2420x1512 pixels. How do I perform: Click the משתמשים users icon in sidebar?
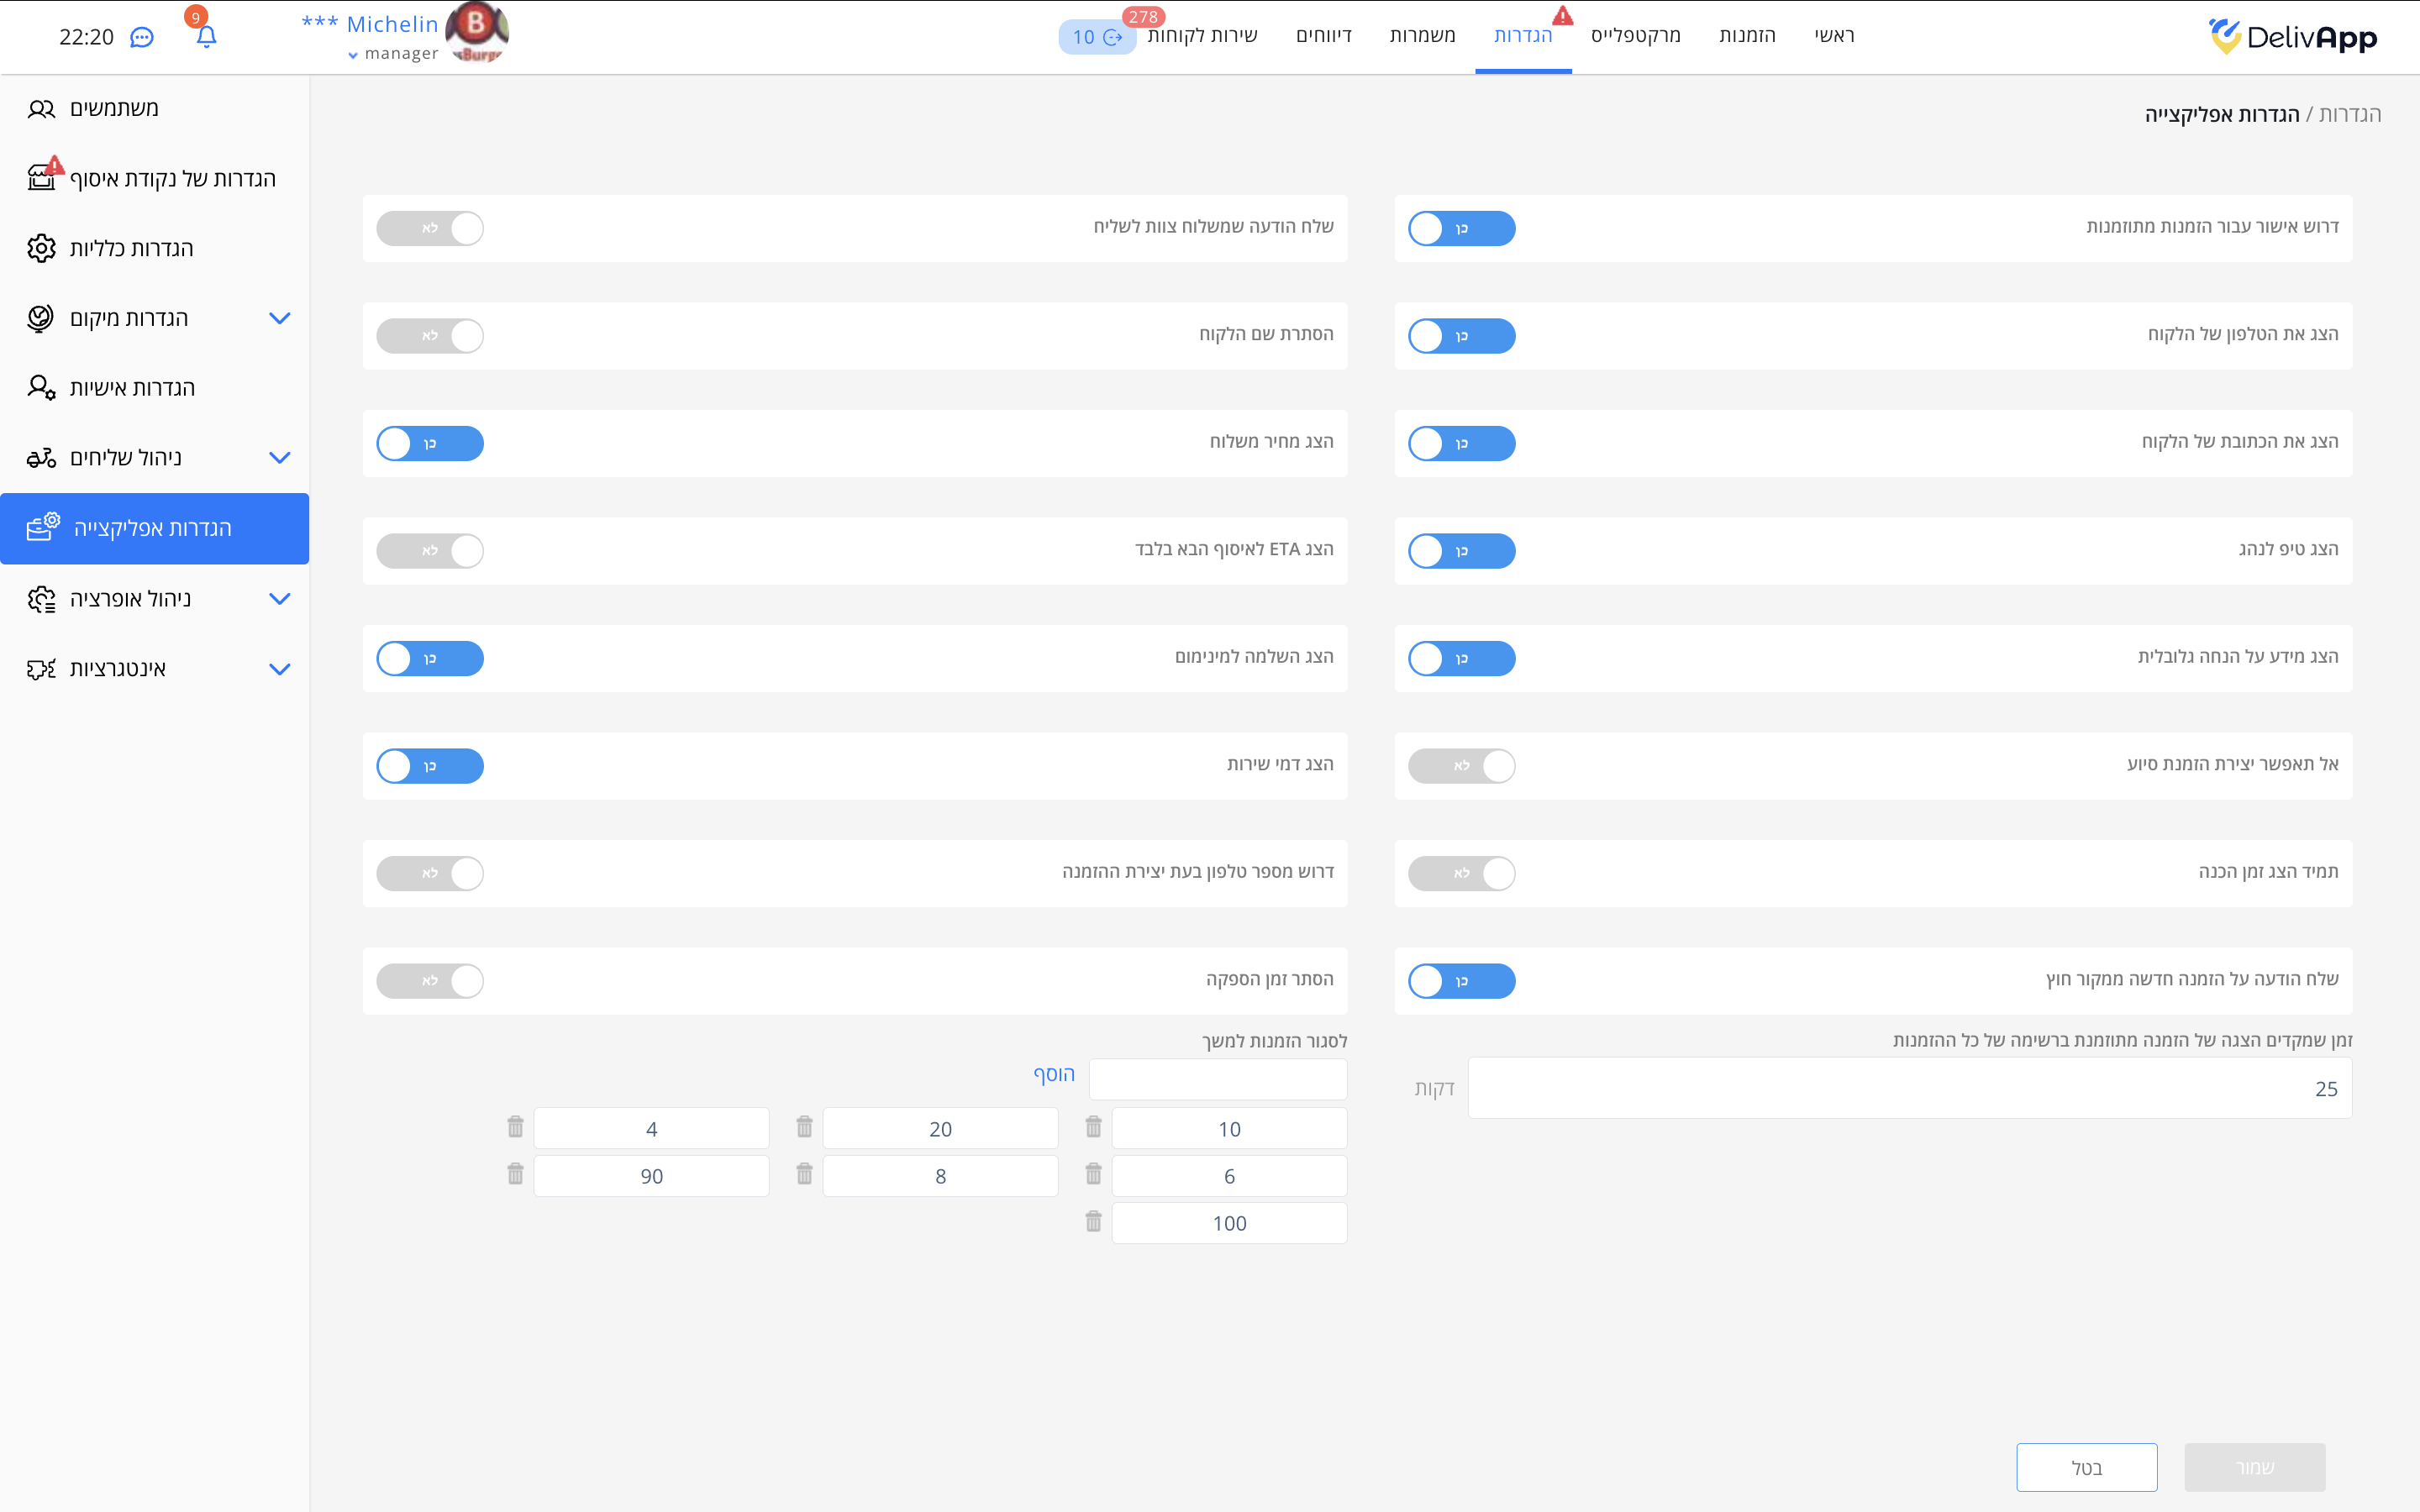click(x=41, y=108)
